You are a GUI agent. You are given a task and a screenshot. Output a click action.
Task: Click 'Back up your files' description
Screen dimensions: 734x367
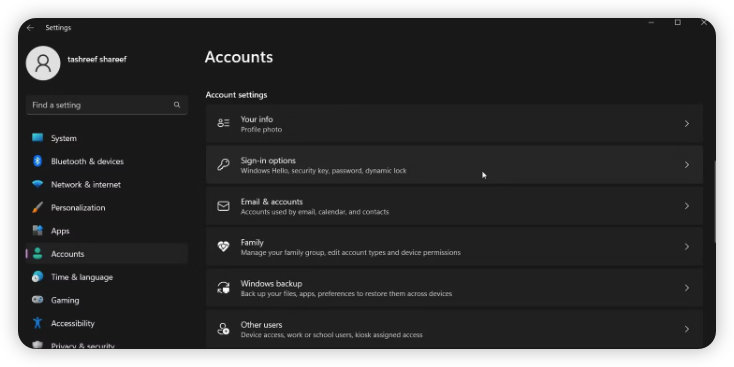tap(346, 294)
